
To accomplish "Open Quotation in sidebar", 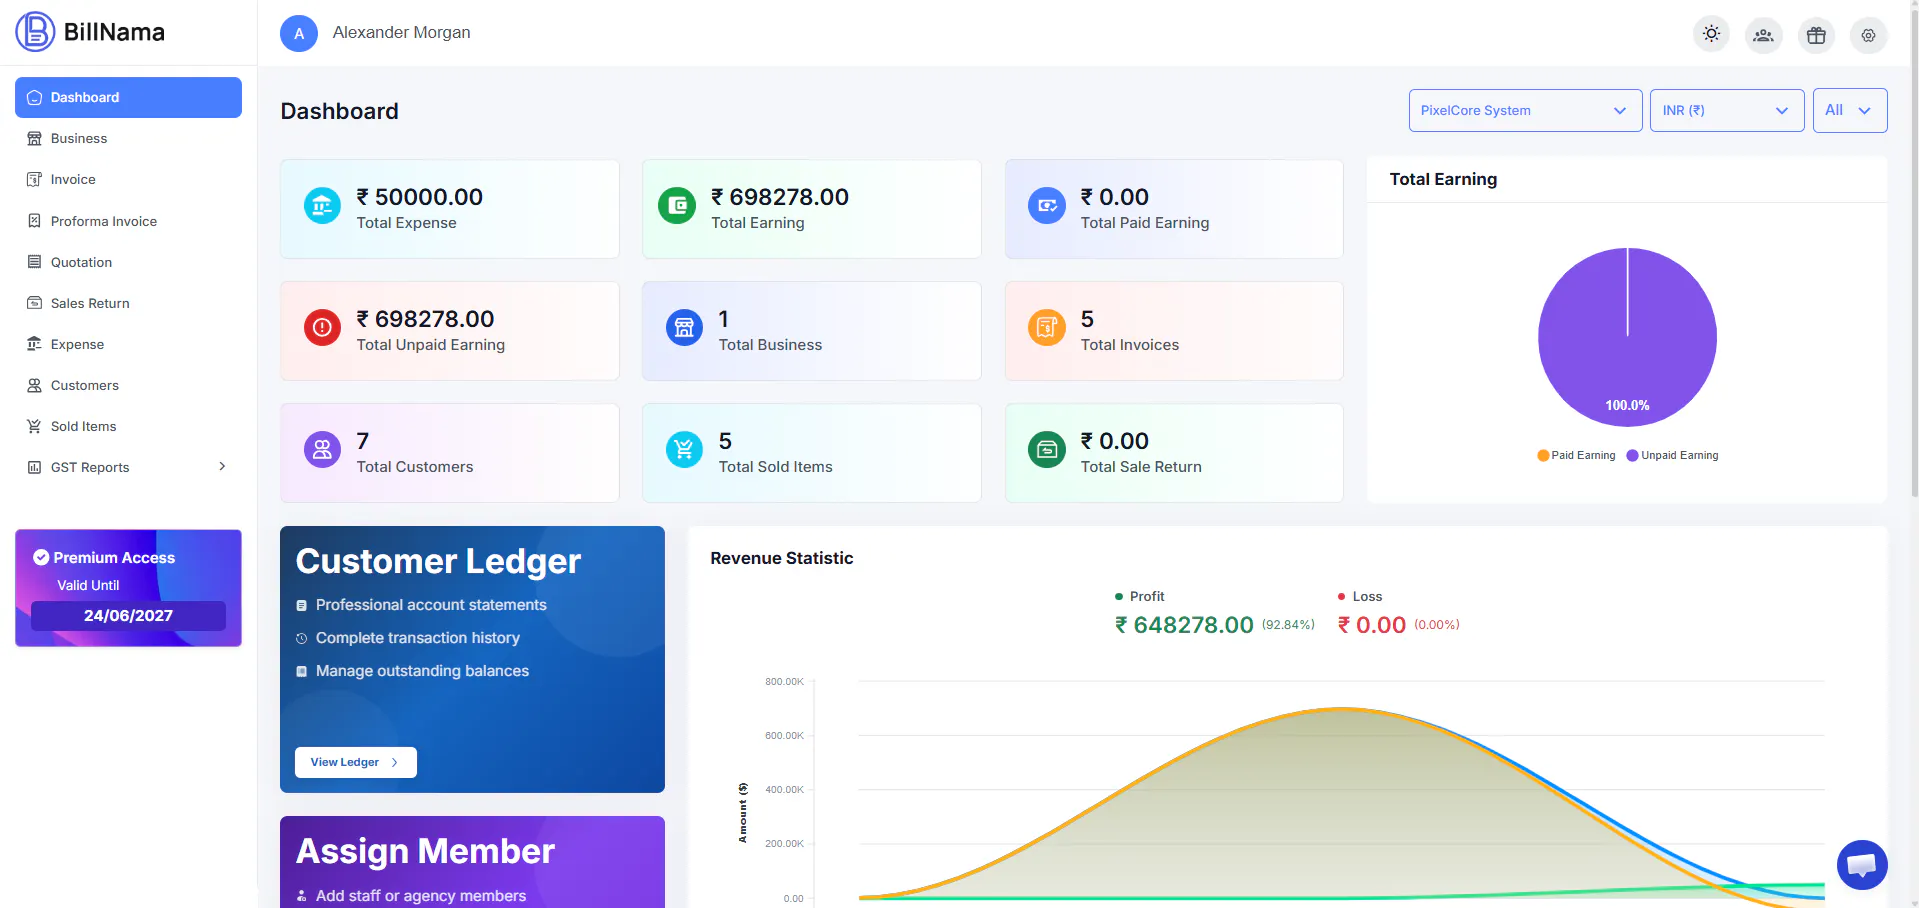I will pos(128,262).
